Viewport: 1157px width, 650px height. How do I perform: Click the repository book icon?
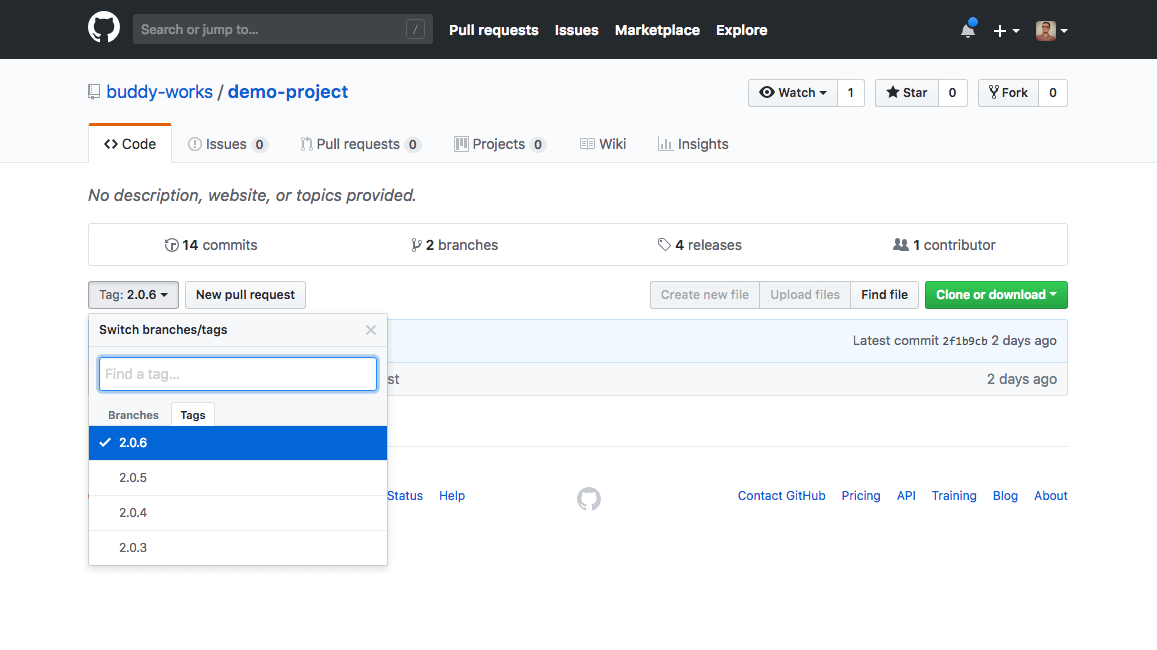click(94, 92)
